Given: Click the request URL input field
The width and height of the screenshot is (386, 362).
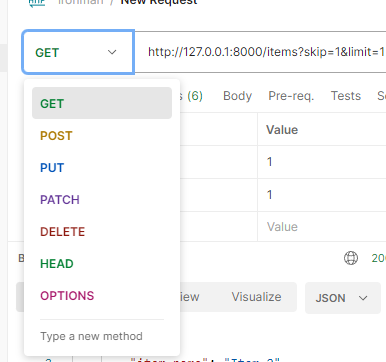Looking at the screenshot, I should (x=260, y=52).
